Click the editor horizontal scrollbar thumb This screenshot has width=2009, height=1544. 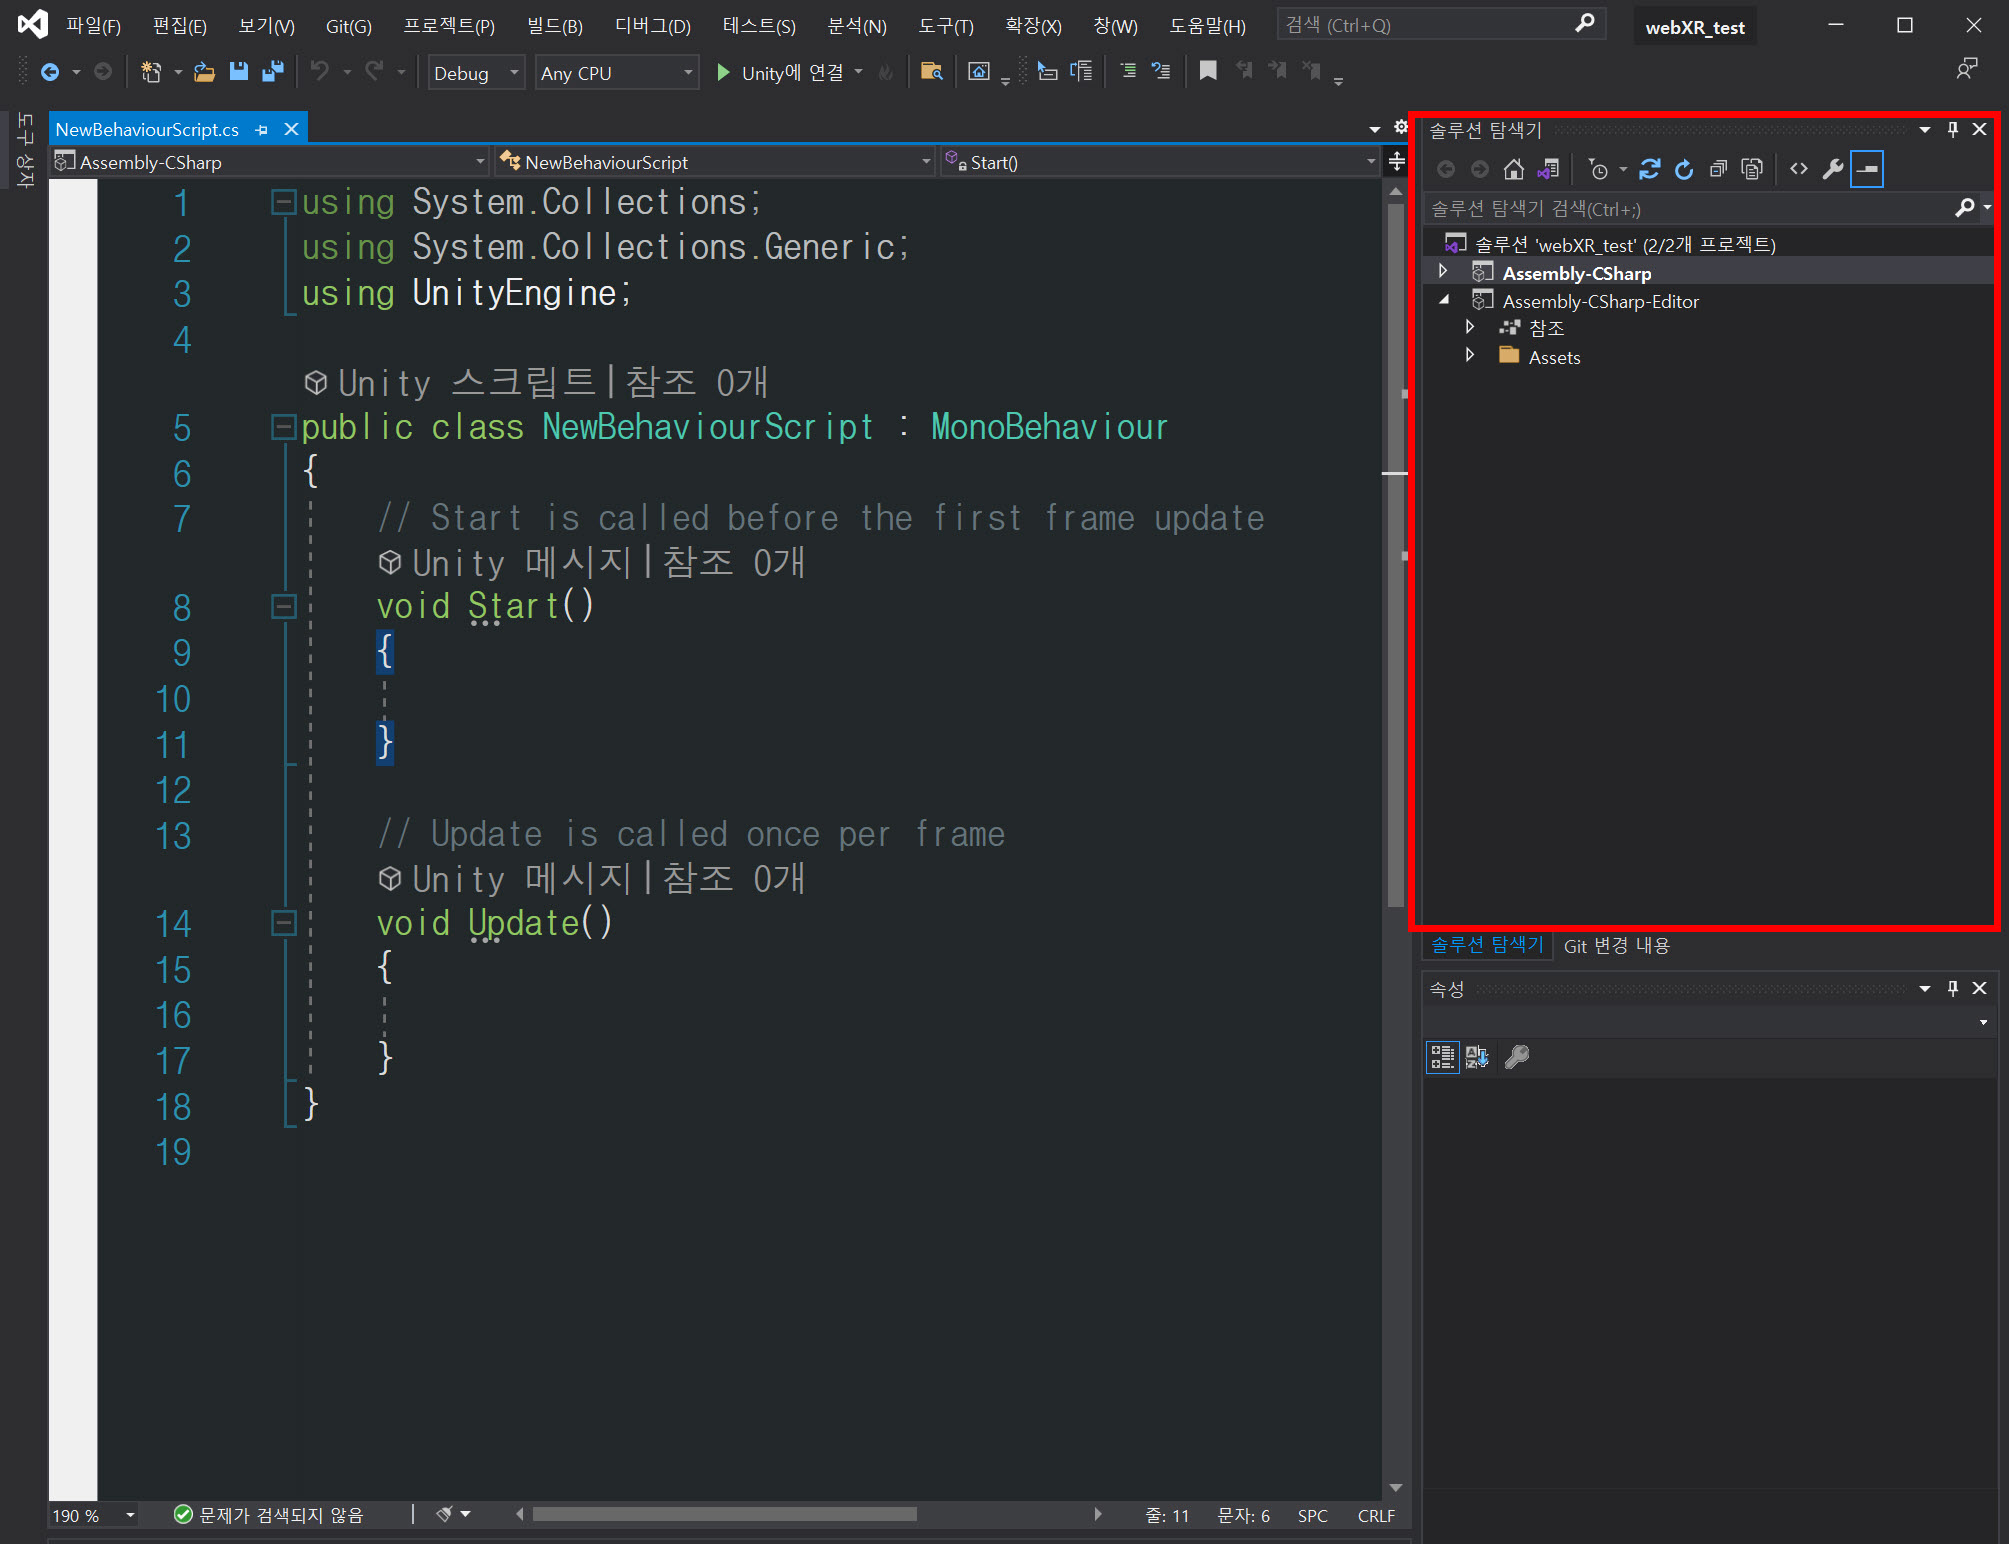(x=724, y=1514)
